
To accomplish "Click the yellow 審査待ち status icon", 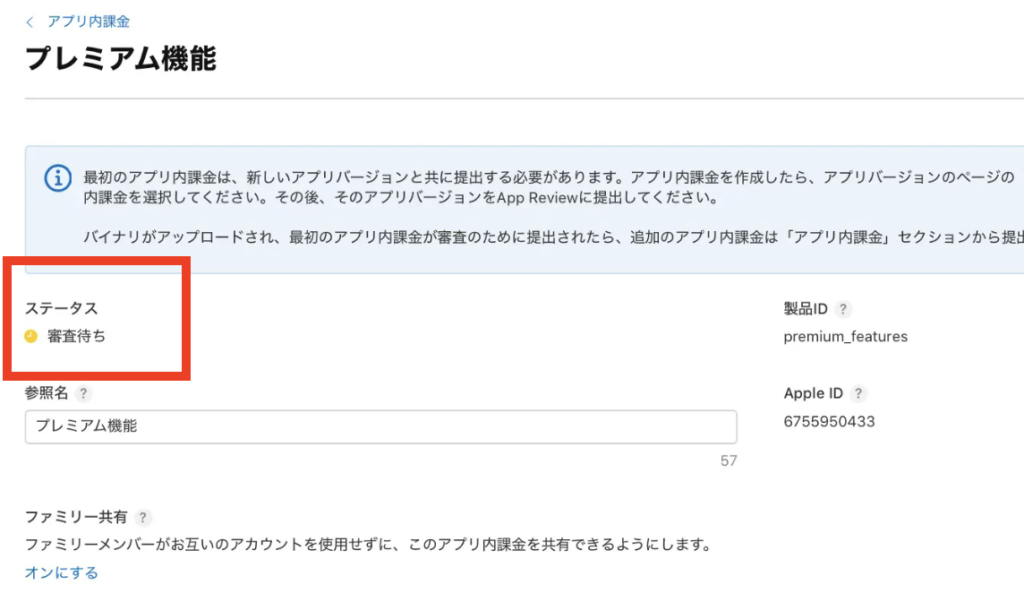I will click(31, 336).
